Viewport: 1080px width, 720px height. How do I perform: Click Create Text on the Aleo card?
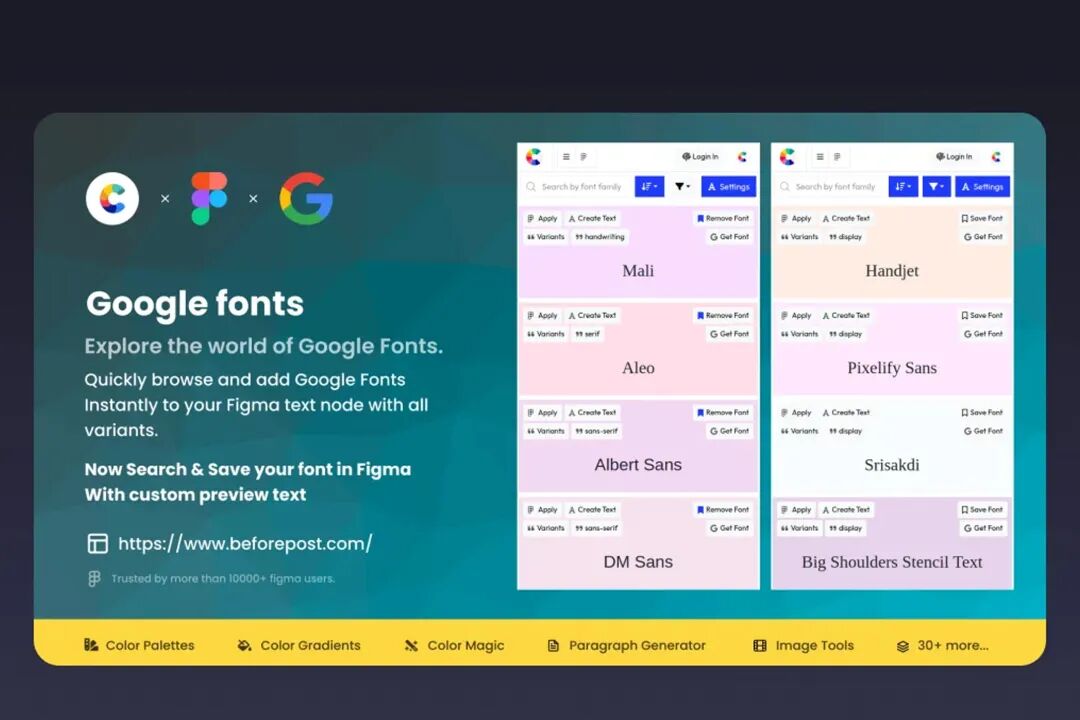592,316
